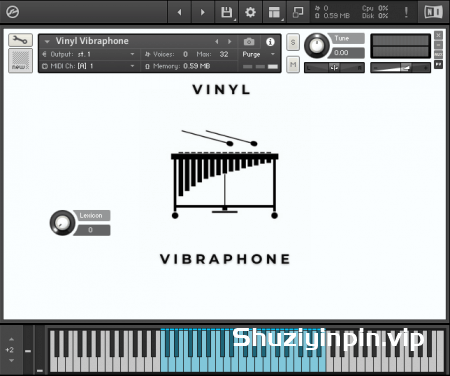Screen dimensions: 450x376
Task: Click the Lexicon reverb knob
Action: coord(62,223)
